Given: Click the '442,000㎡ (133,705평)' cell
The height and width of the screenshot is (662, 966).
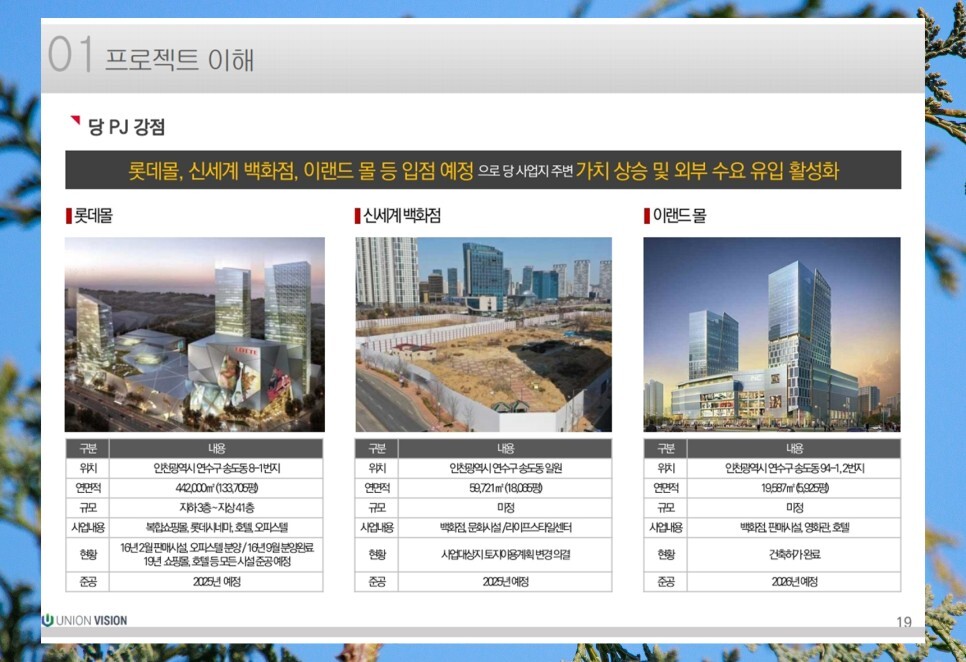Looking at the screenshot, I should 216,488.
